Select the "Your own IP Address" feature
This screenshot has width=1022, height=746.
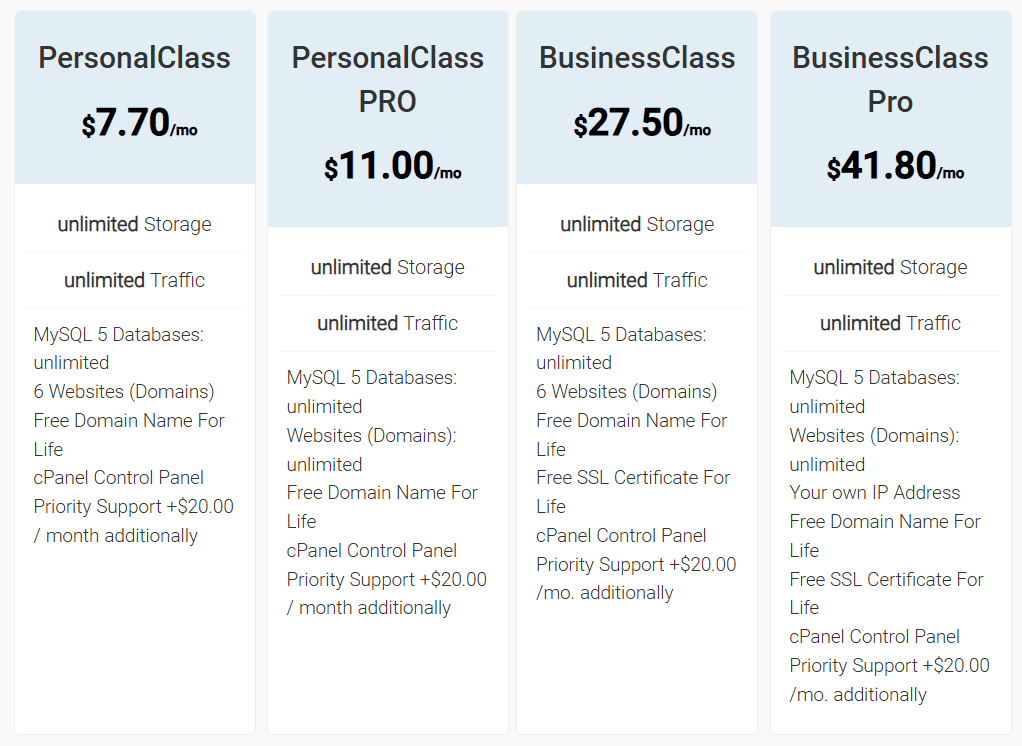[x=874, y=492]
